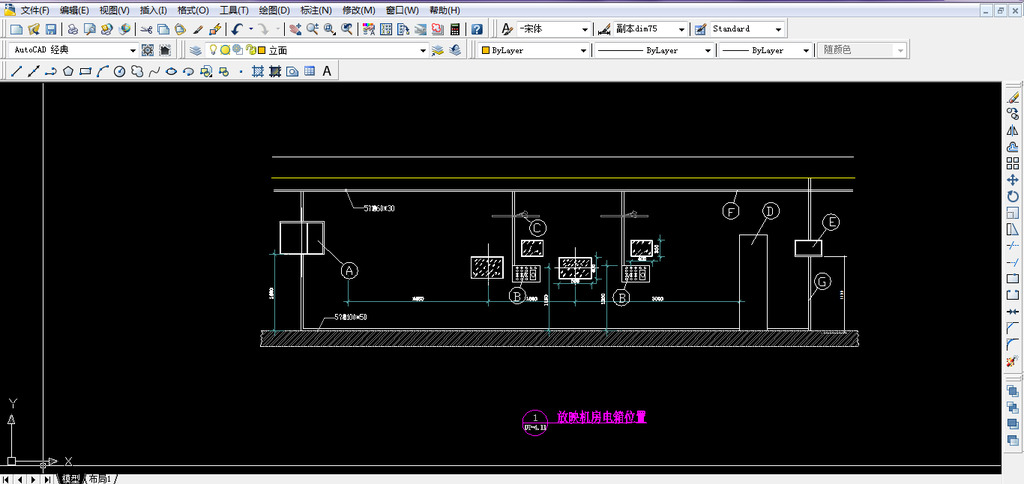
Task: Select the Polygon drawing tool
Action: click(x=68, y=71)
